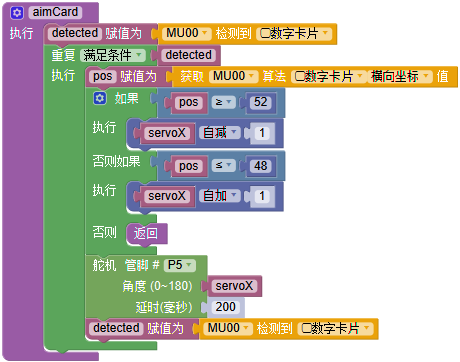Select the servoX variable in the 自加 block
Viewport: 460px width, 362px height.
(x=167, y=196)
